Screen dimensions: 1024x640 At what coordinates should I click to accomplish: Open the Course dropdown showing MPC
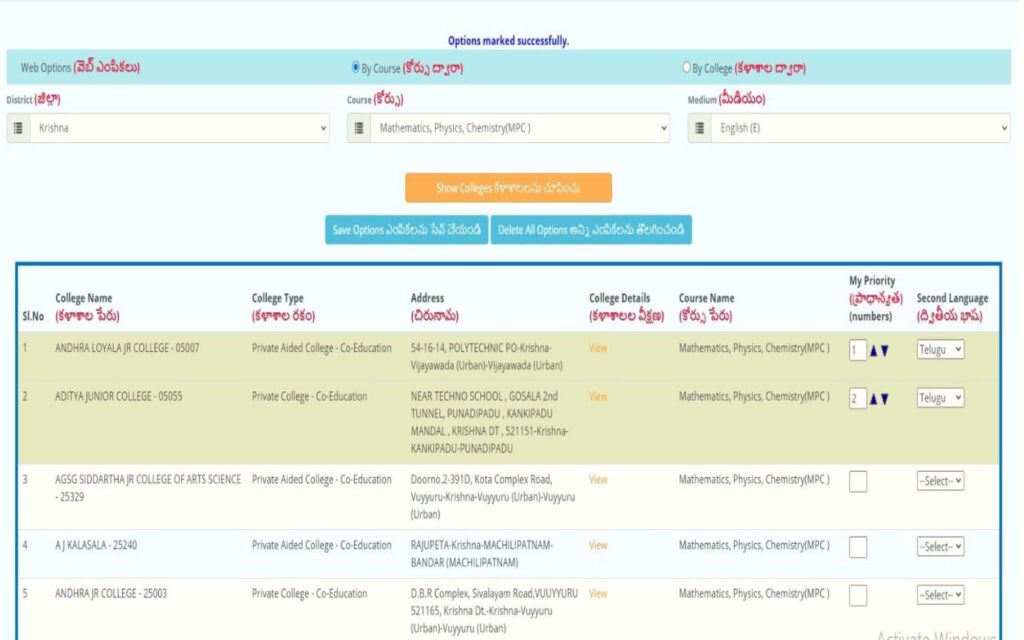[520, 129]
